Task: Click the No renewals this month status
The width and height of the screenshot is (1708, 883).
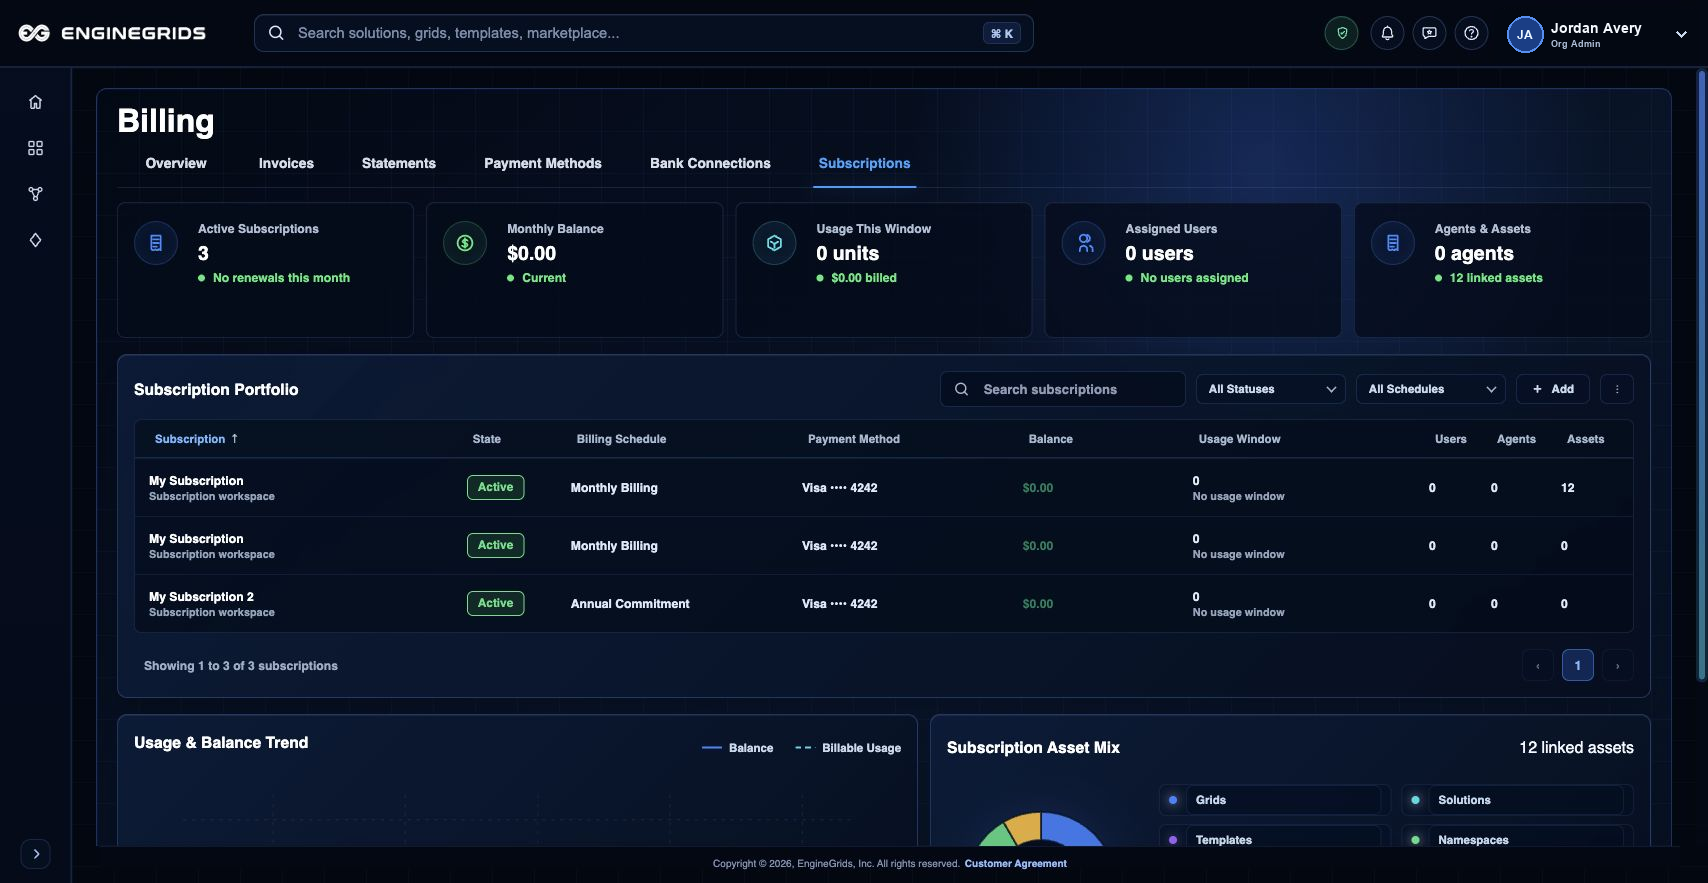Action: coord(281,278)
